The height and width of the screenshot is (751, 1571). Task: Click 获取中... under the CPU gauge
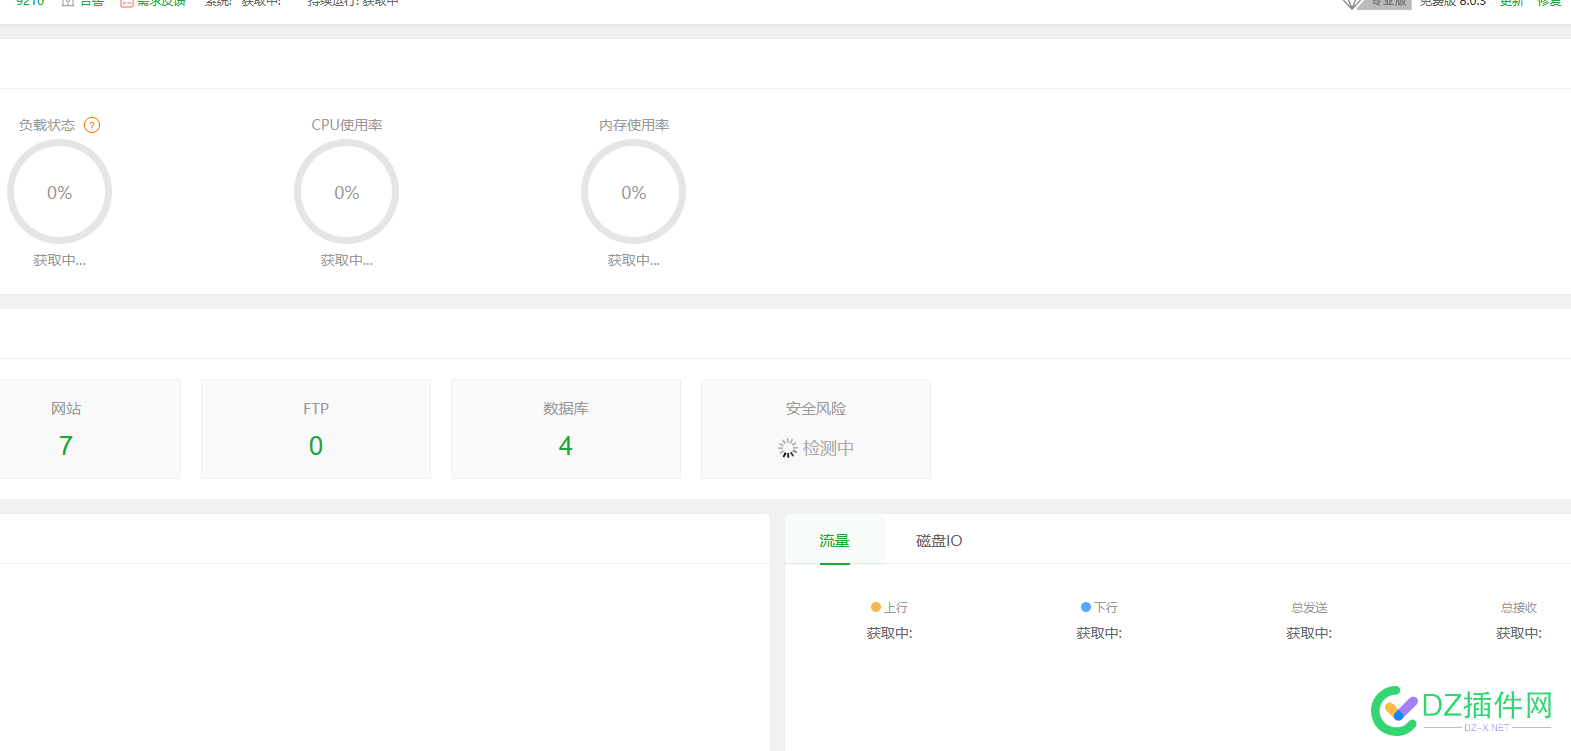(x=346, y=260)
